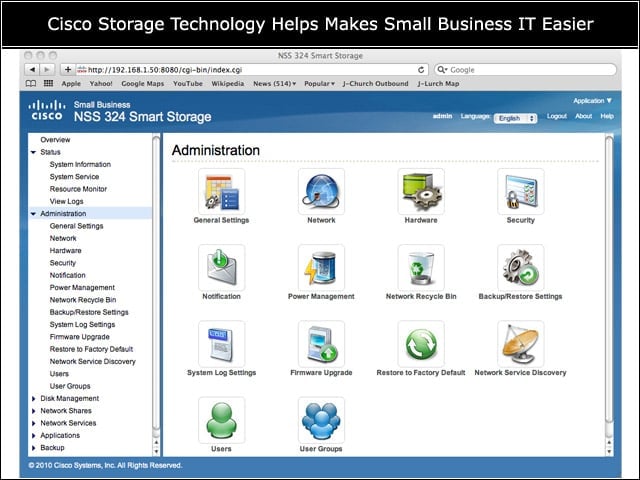
Task: Select Power Management in the sidebar tree
Action: point(82,288)
